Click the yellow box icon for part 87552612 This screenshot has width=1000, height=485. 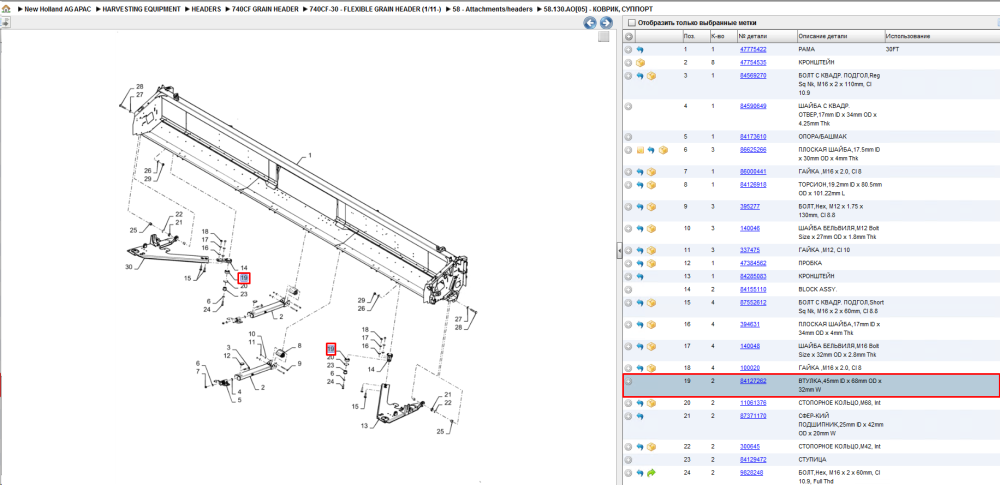pos(651,302)
